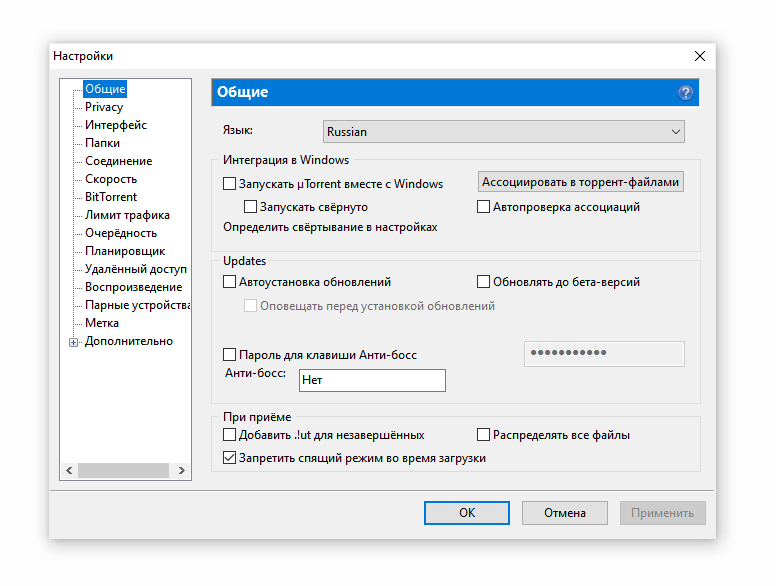Viewport: 776px width, 586px height.
Task: Confirm settings with the OK button
Action: (467, 513)
